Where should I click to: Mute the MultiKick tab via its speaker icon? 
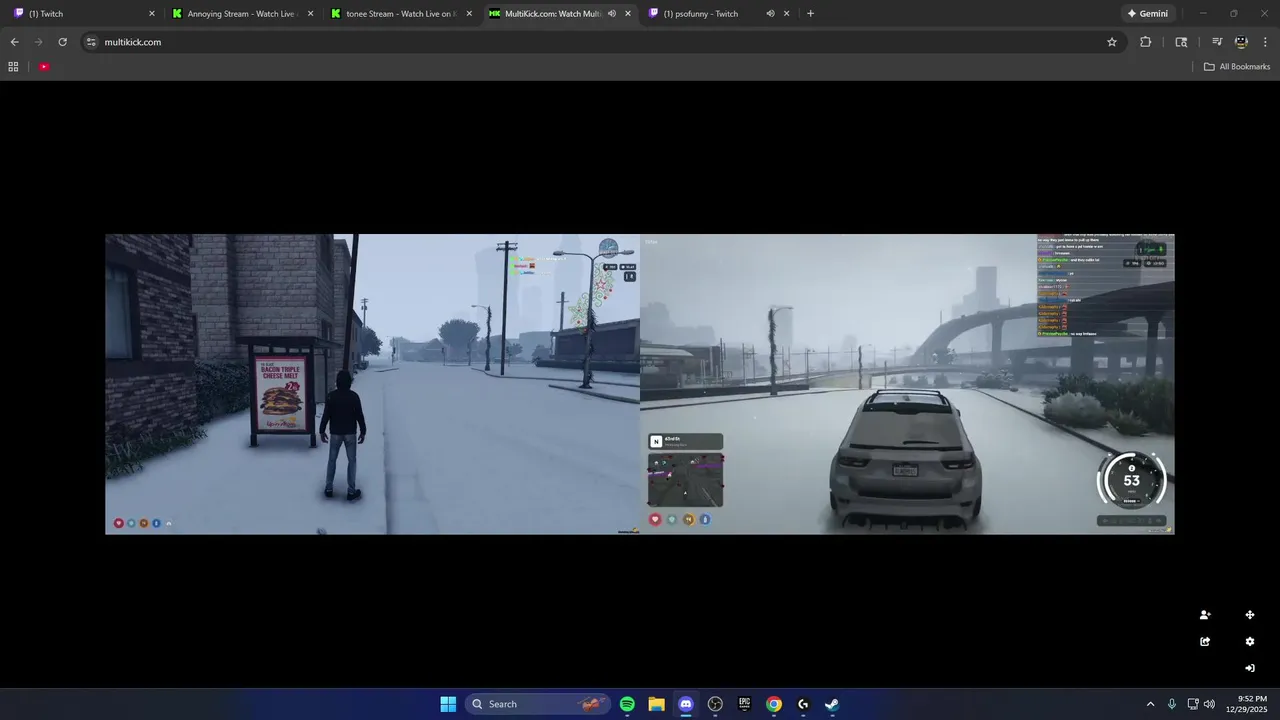(x=611, y=14)
